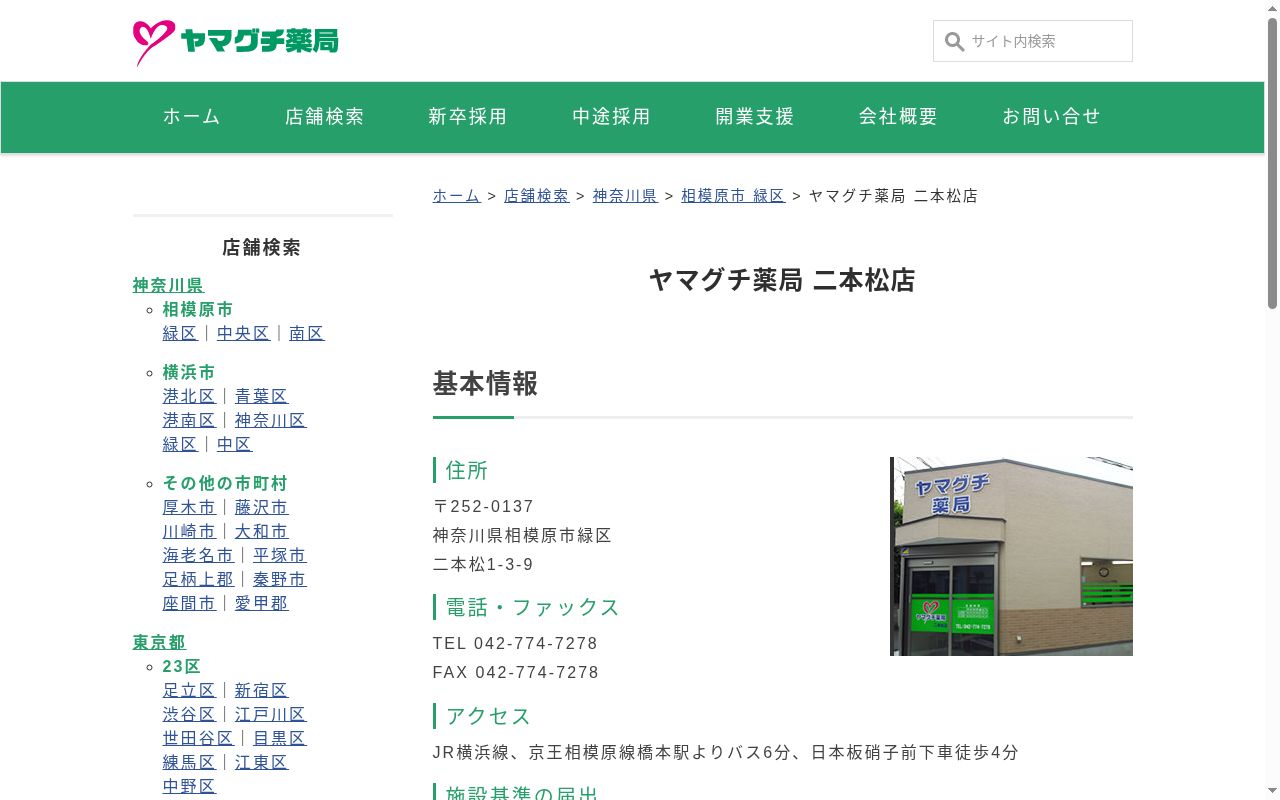Open the 開業支援 menu item

755,117
